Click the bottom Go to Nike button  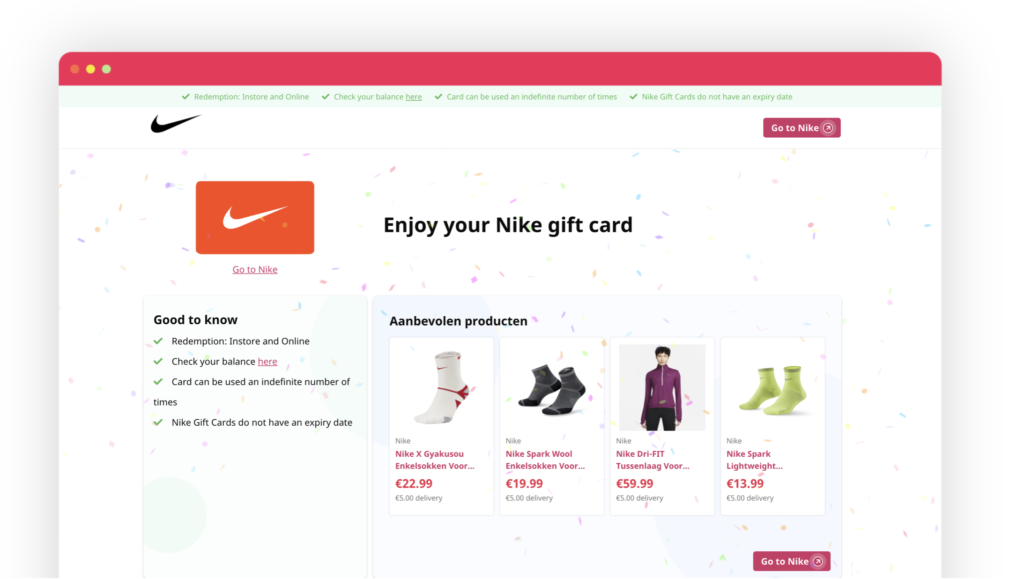click(792, 561)
